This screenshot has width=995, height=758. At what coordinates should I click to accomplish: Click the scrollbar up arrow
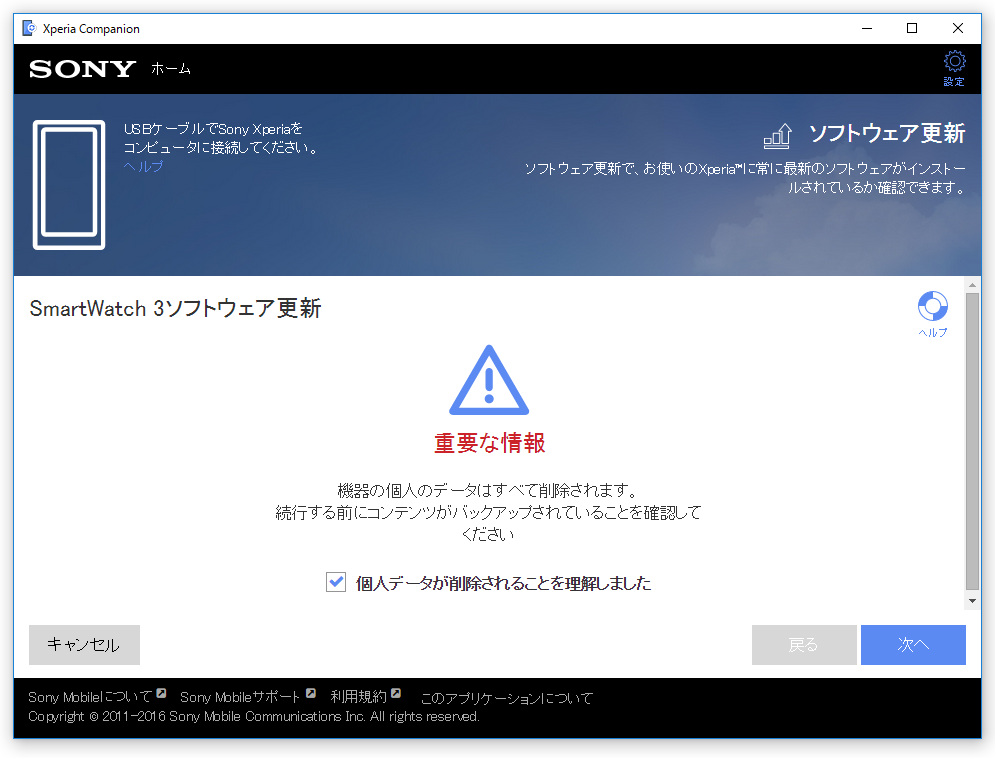[972, 285]
